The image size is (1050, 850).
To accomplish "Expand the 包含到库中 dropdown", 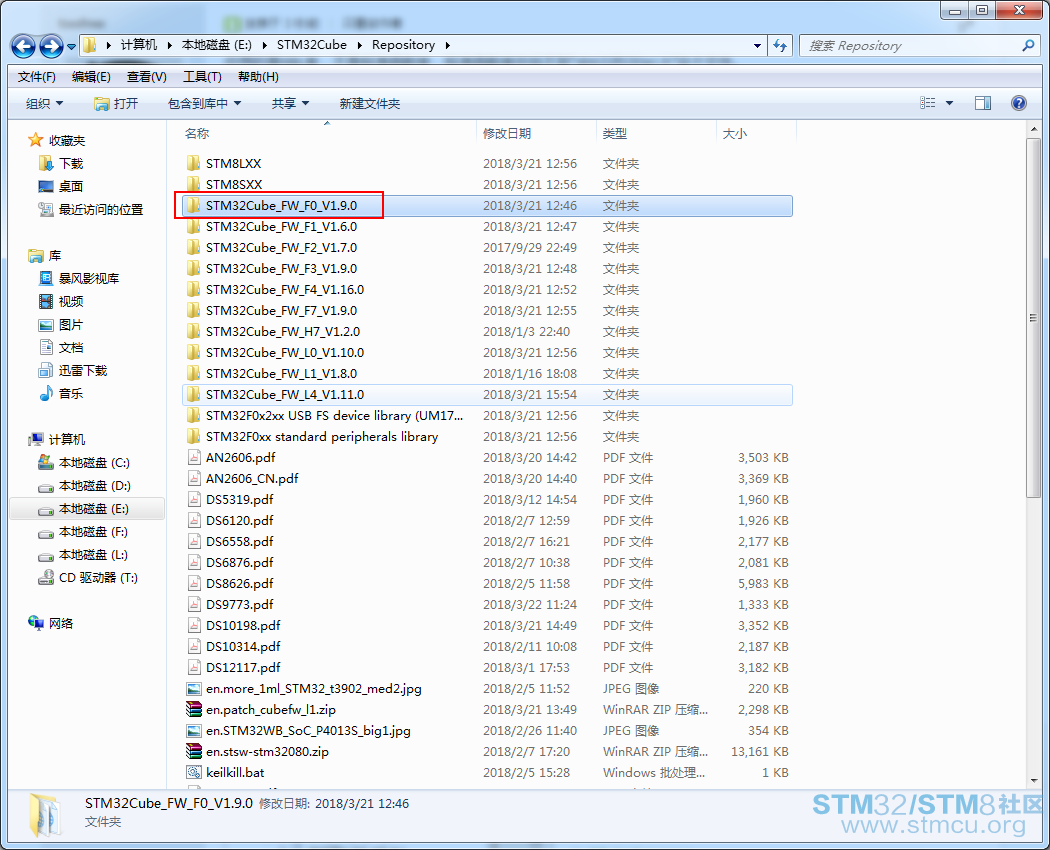I will [204, 104].
